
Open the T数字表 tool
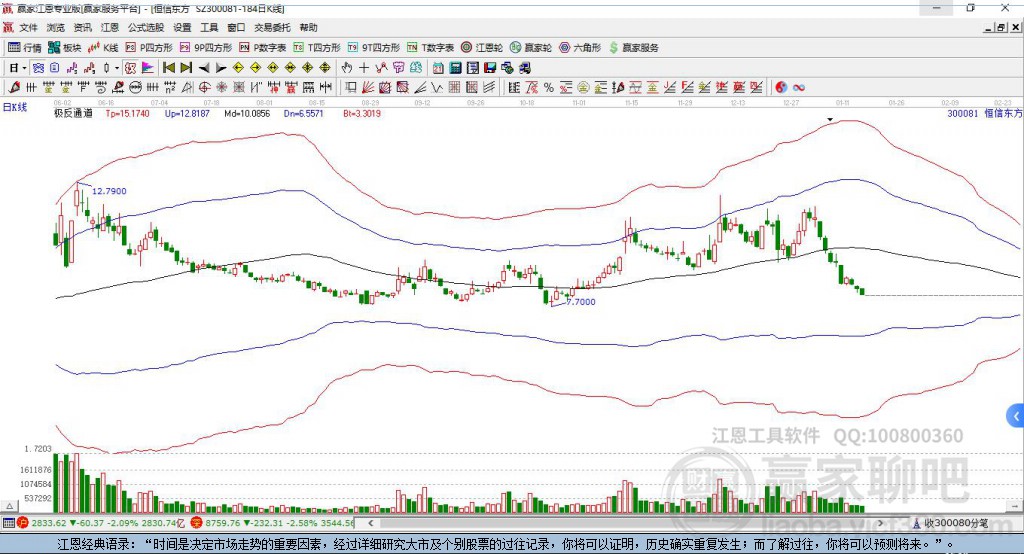click(430, 48)
